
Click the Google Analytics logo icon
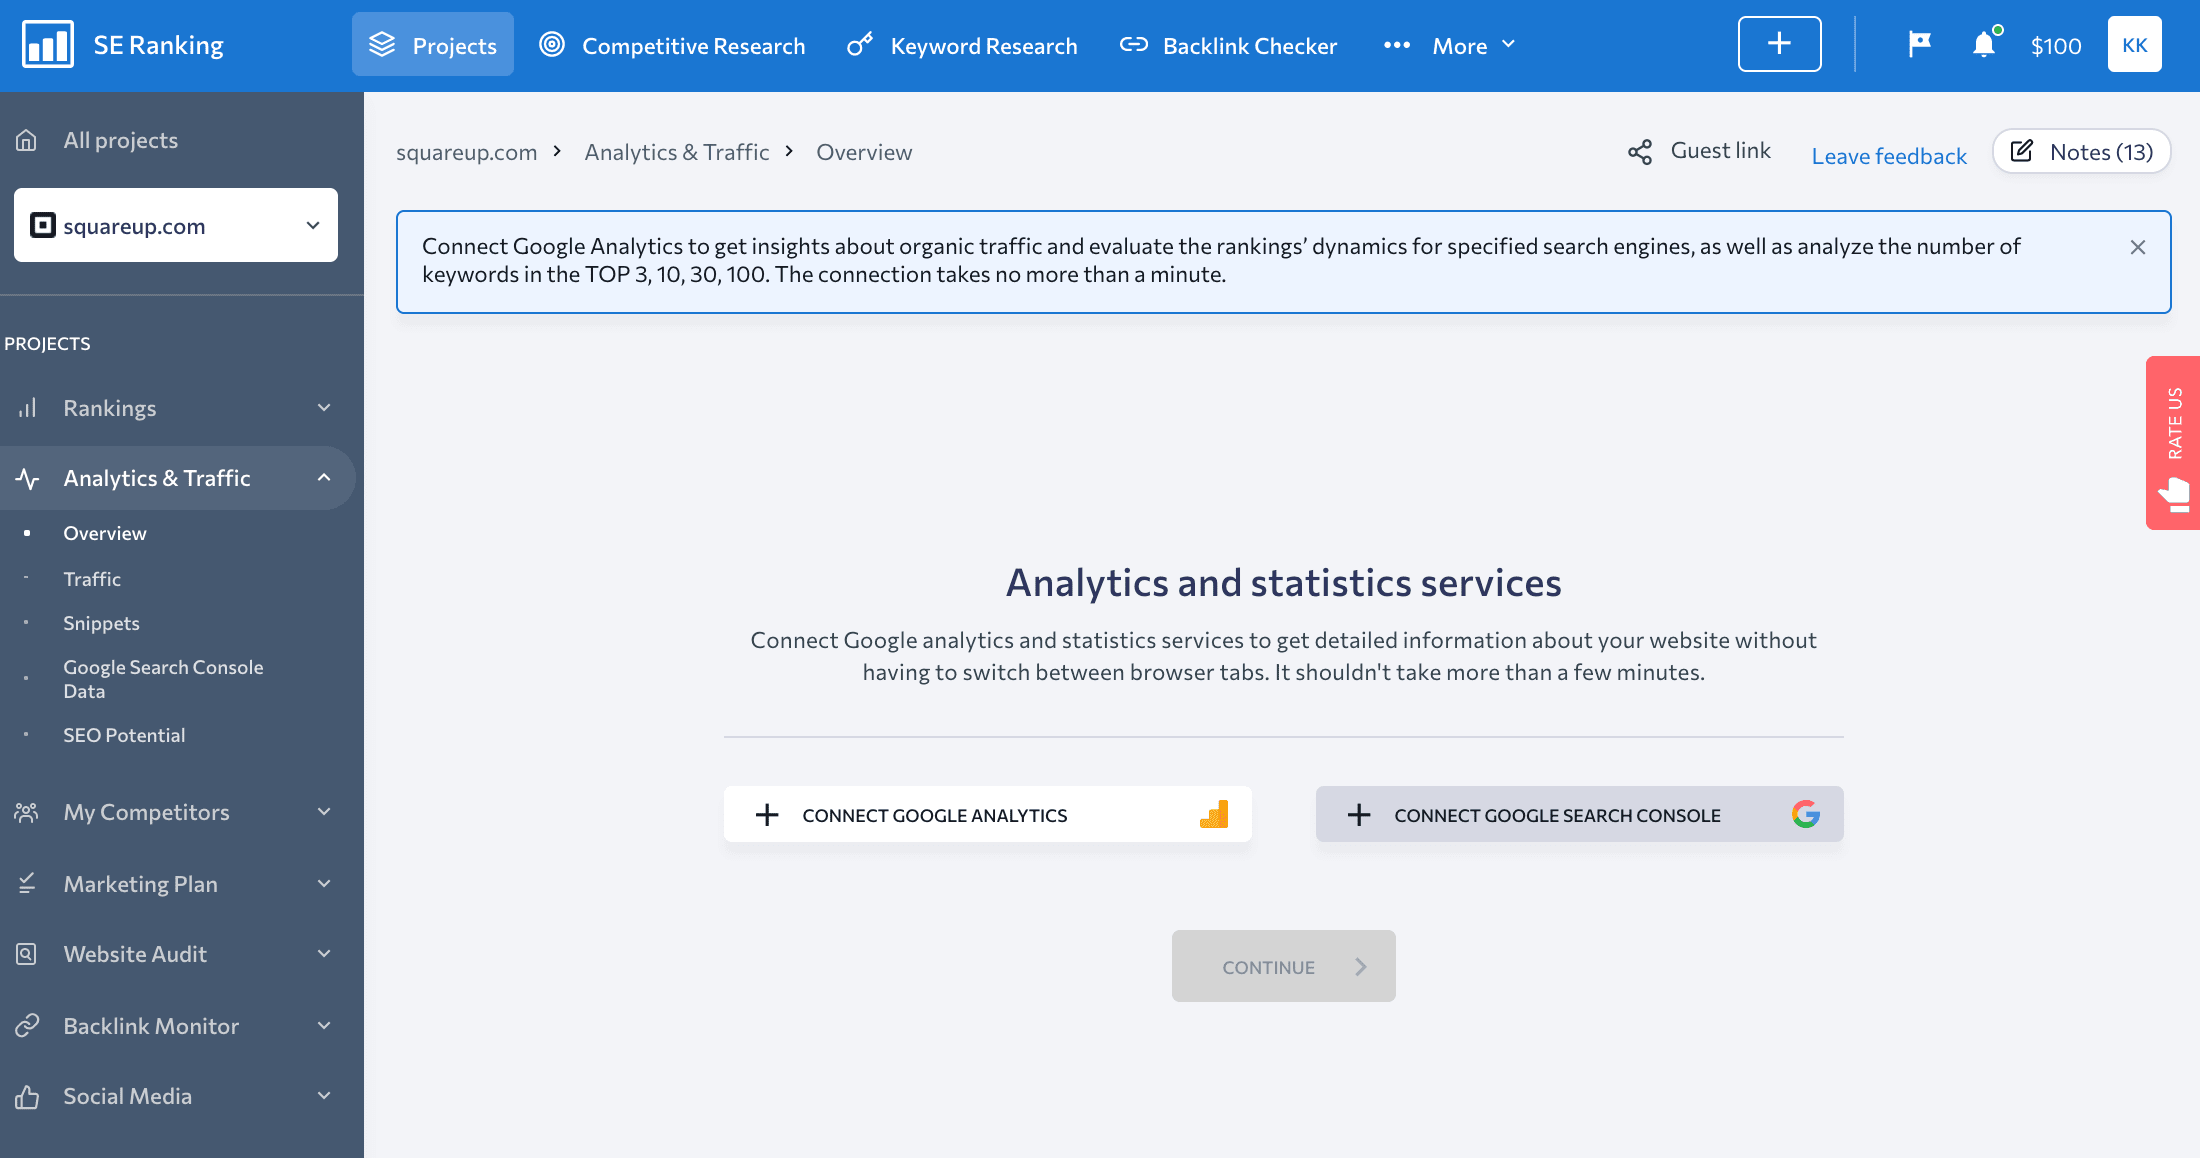pos(1214,814)
